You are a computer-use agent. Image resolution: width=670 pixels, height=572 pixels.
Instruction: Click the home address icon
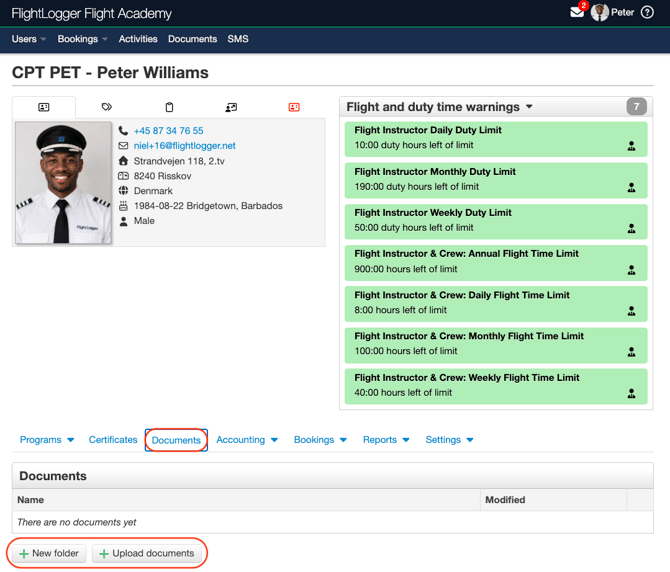click(123, 161)
